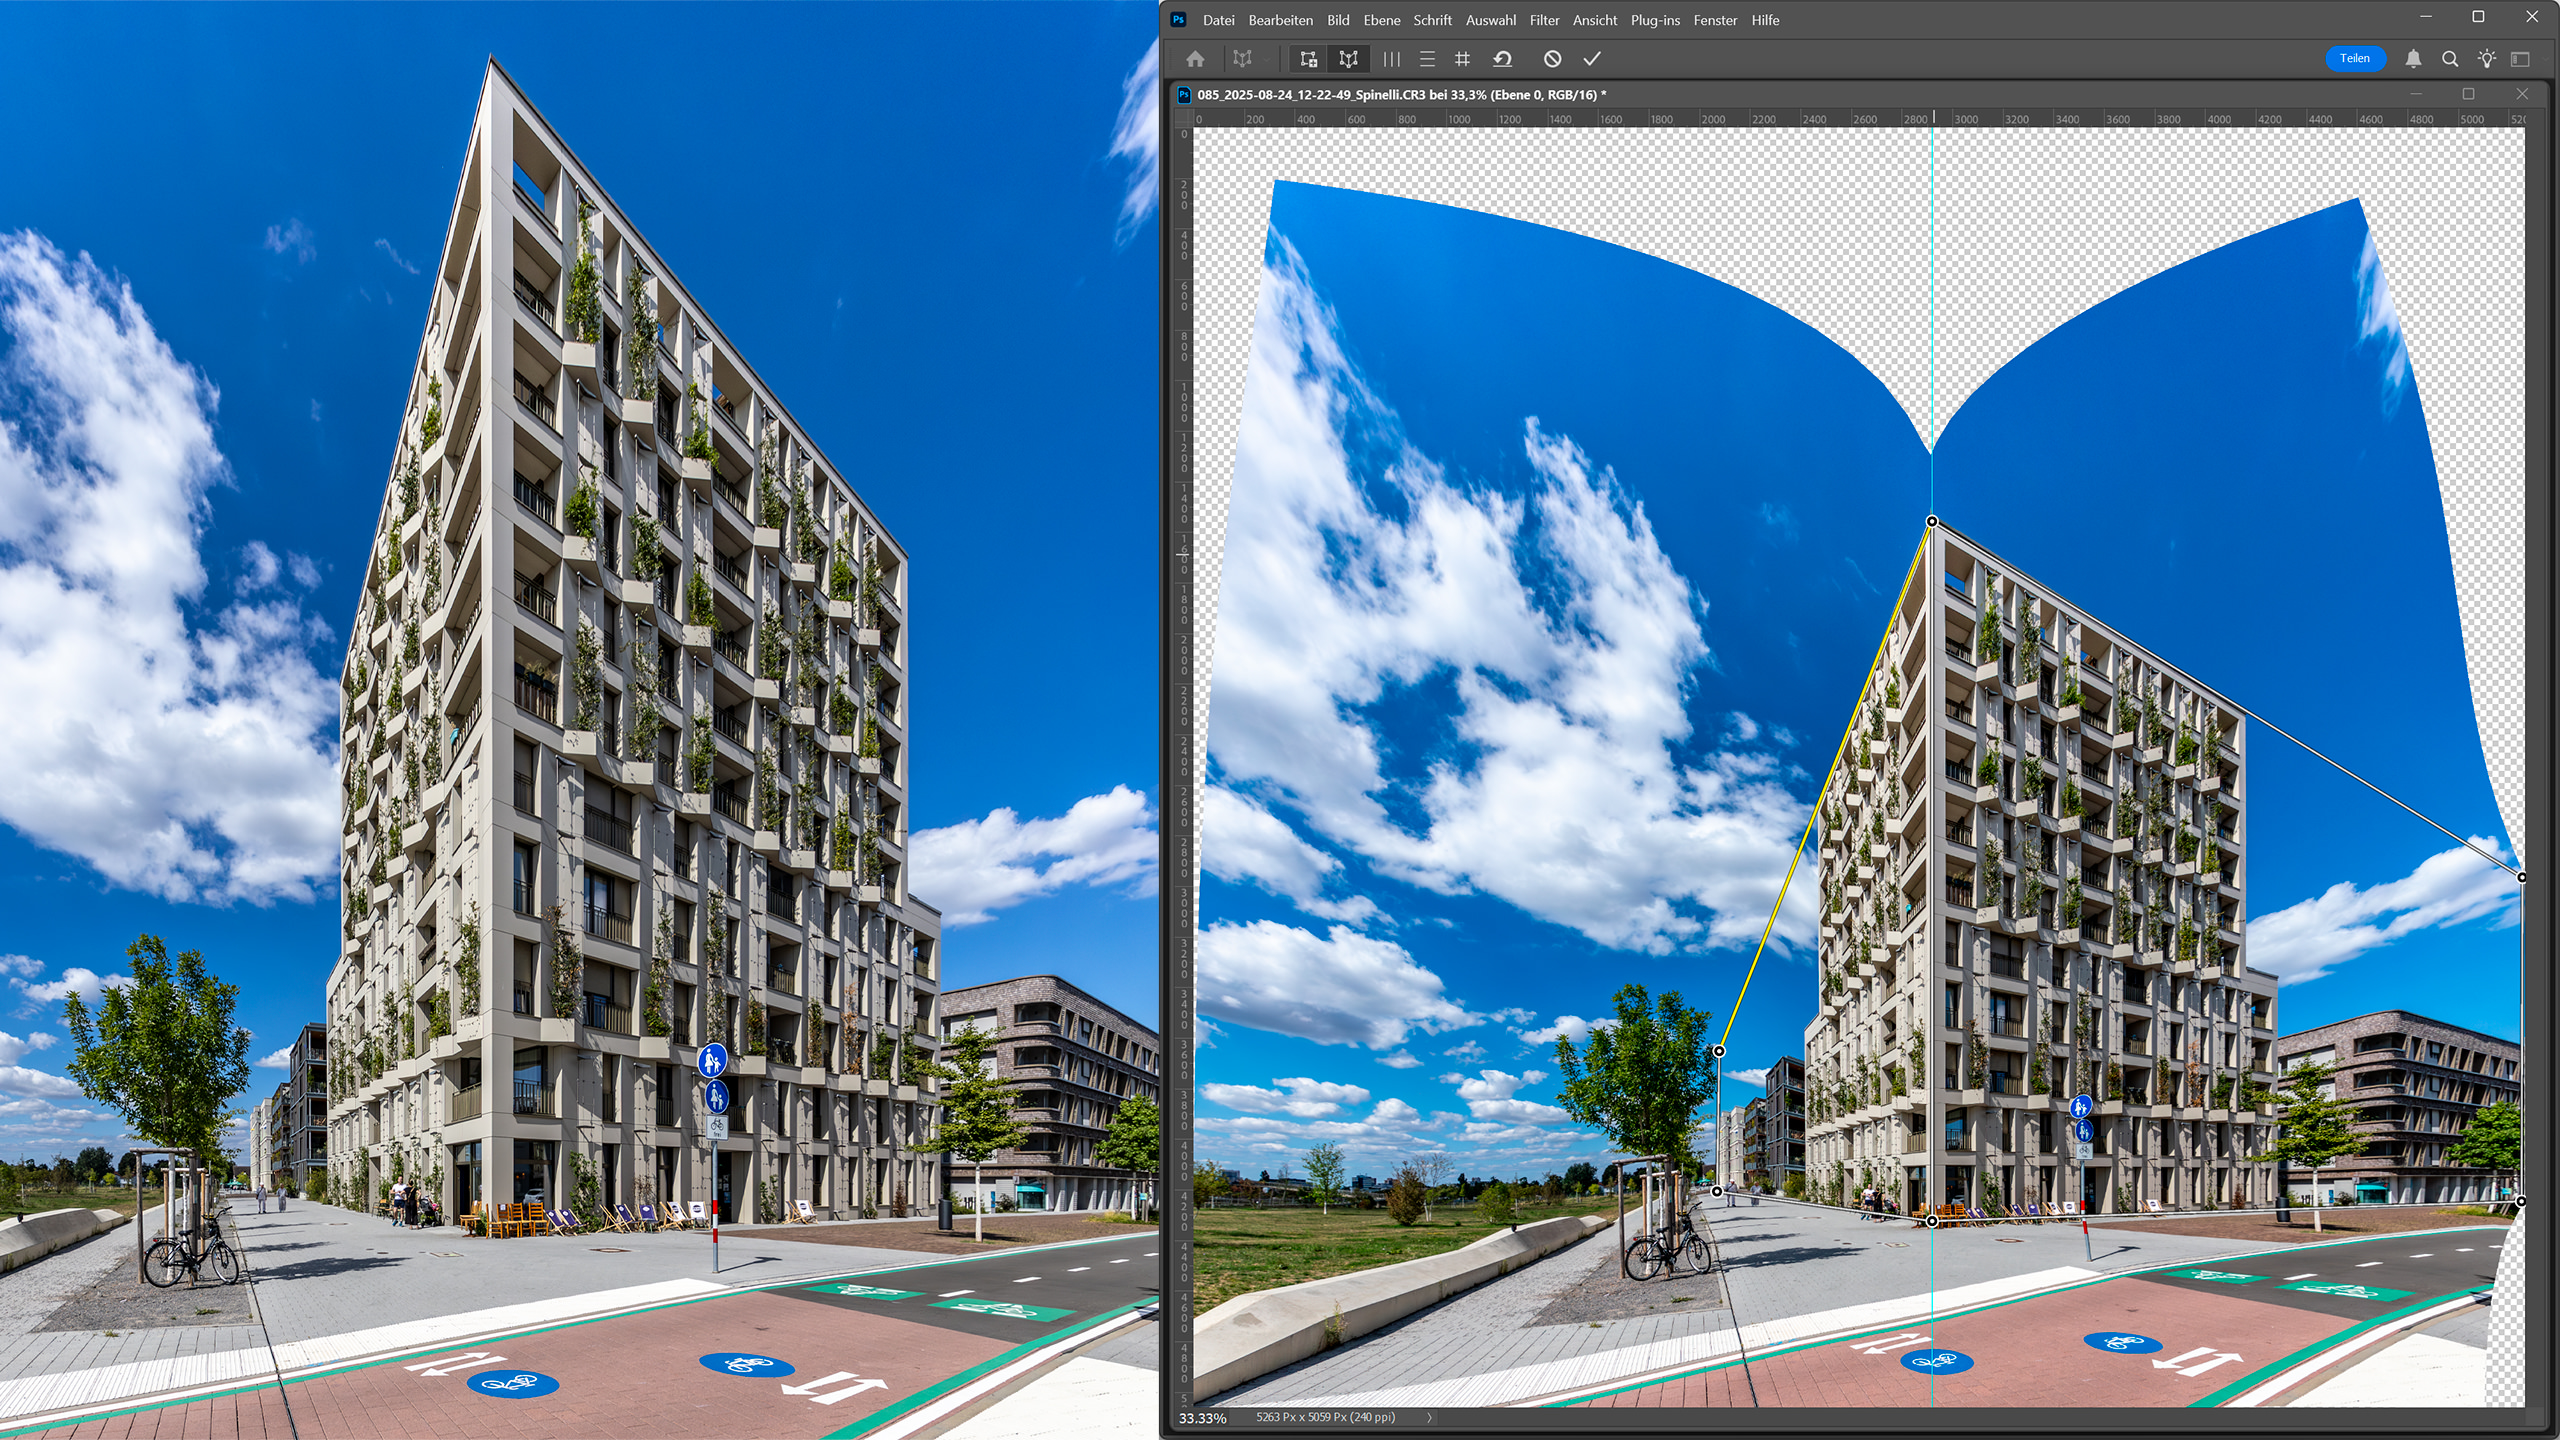Reset the perspective warp with undo arrow
Screen dimensions: 2560x1440
click(x=1502, y=59)
